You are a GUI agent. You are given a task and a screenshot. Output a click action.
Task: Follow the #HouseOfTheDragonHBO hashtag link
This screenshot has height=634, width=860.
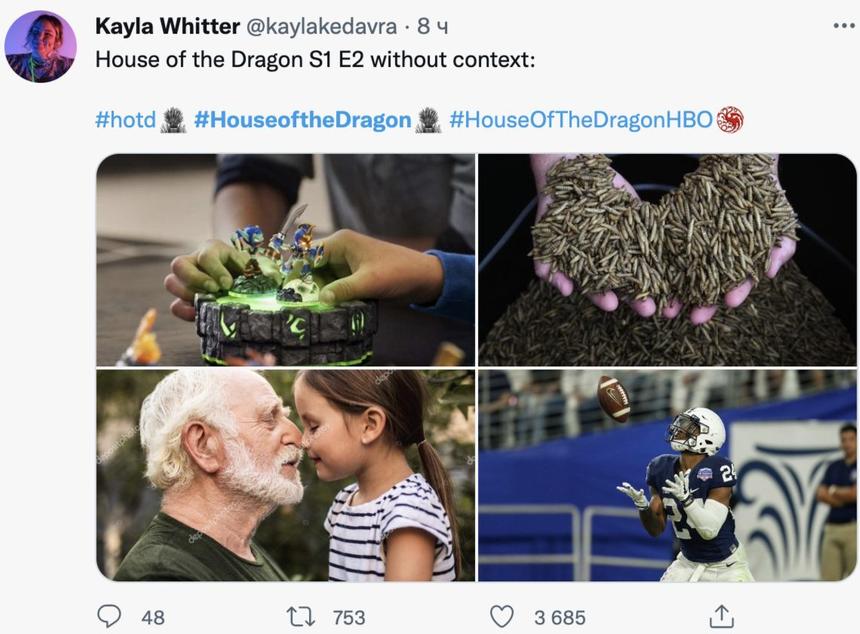tap(581, 120)
